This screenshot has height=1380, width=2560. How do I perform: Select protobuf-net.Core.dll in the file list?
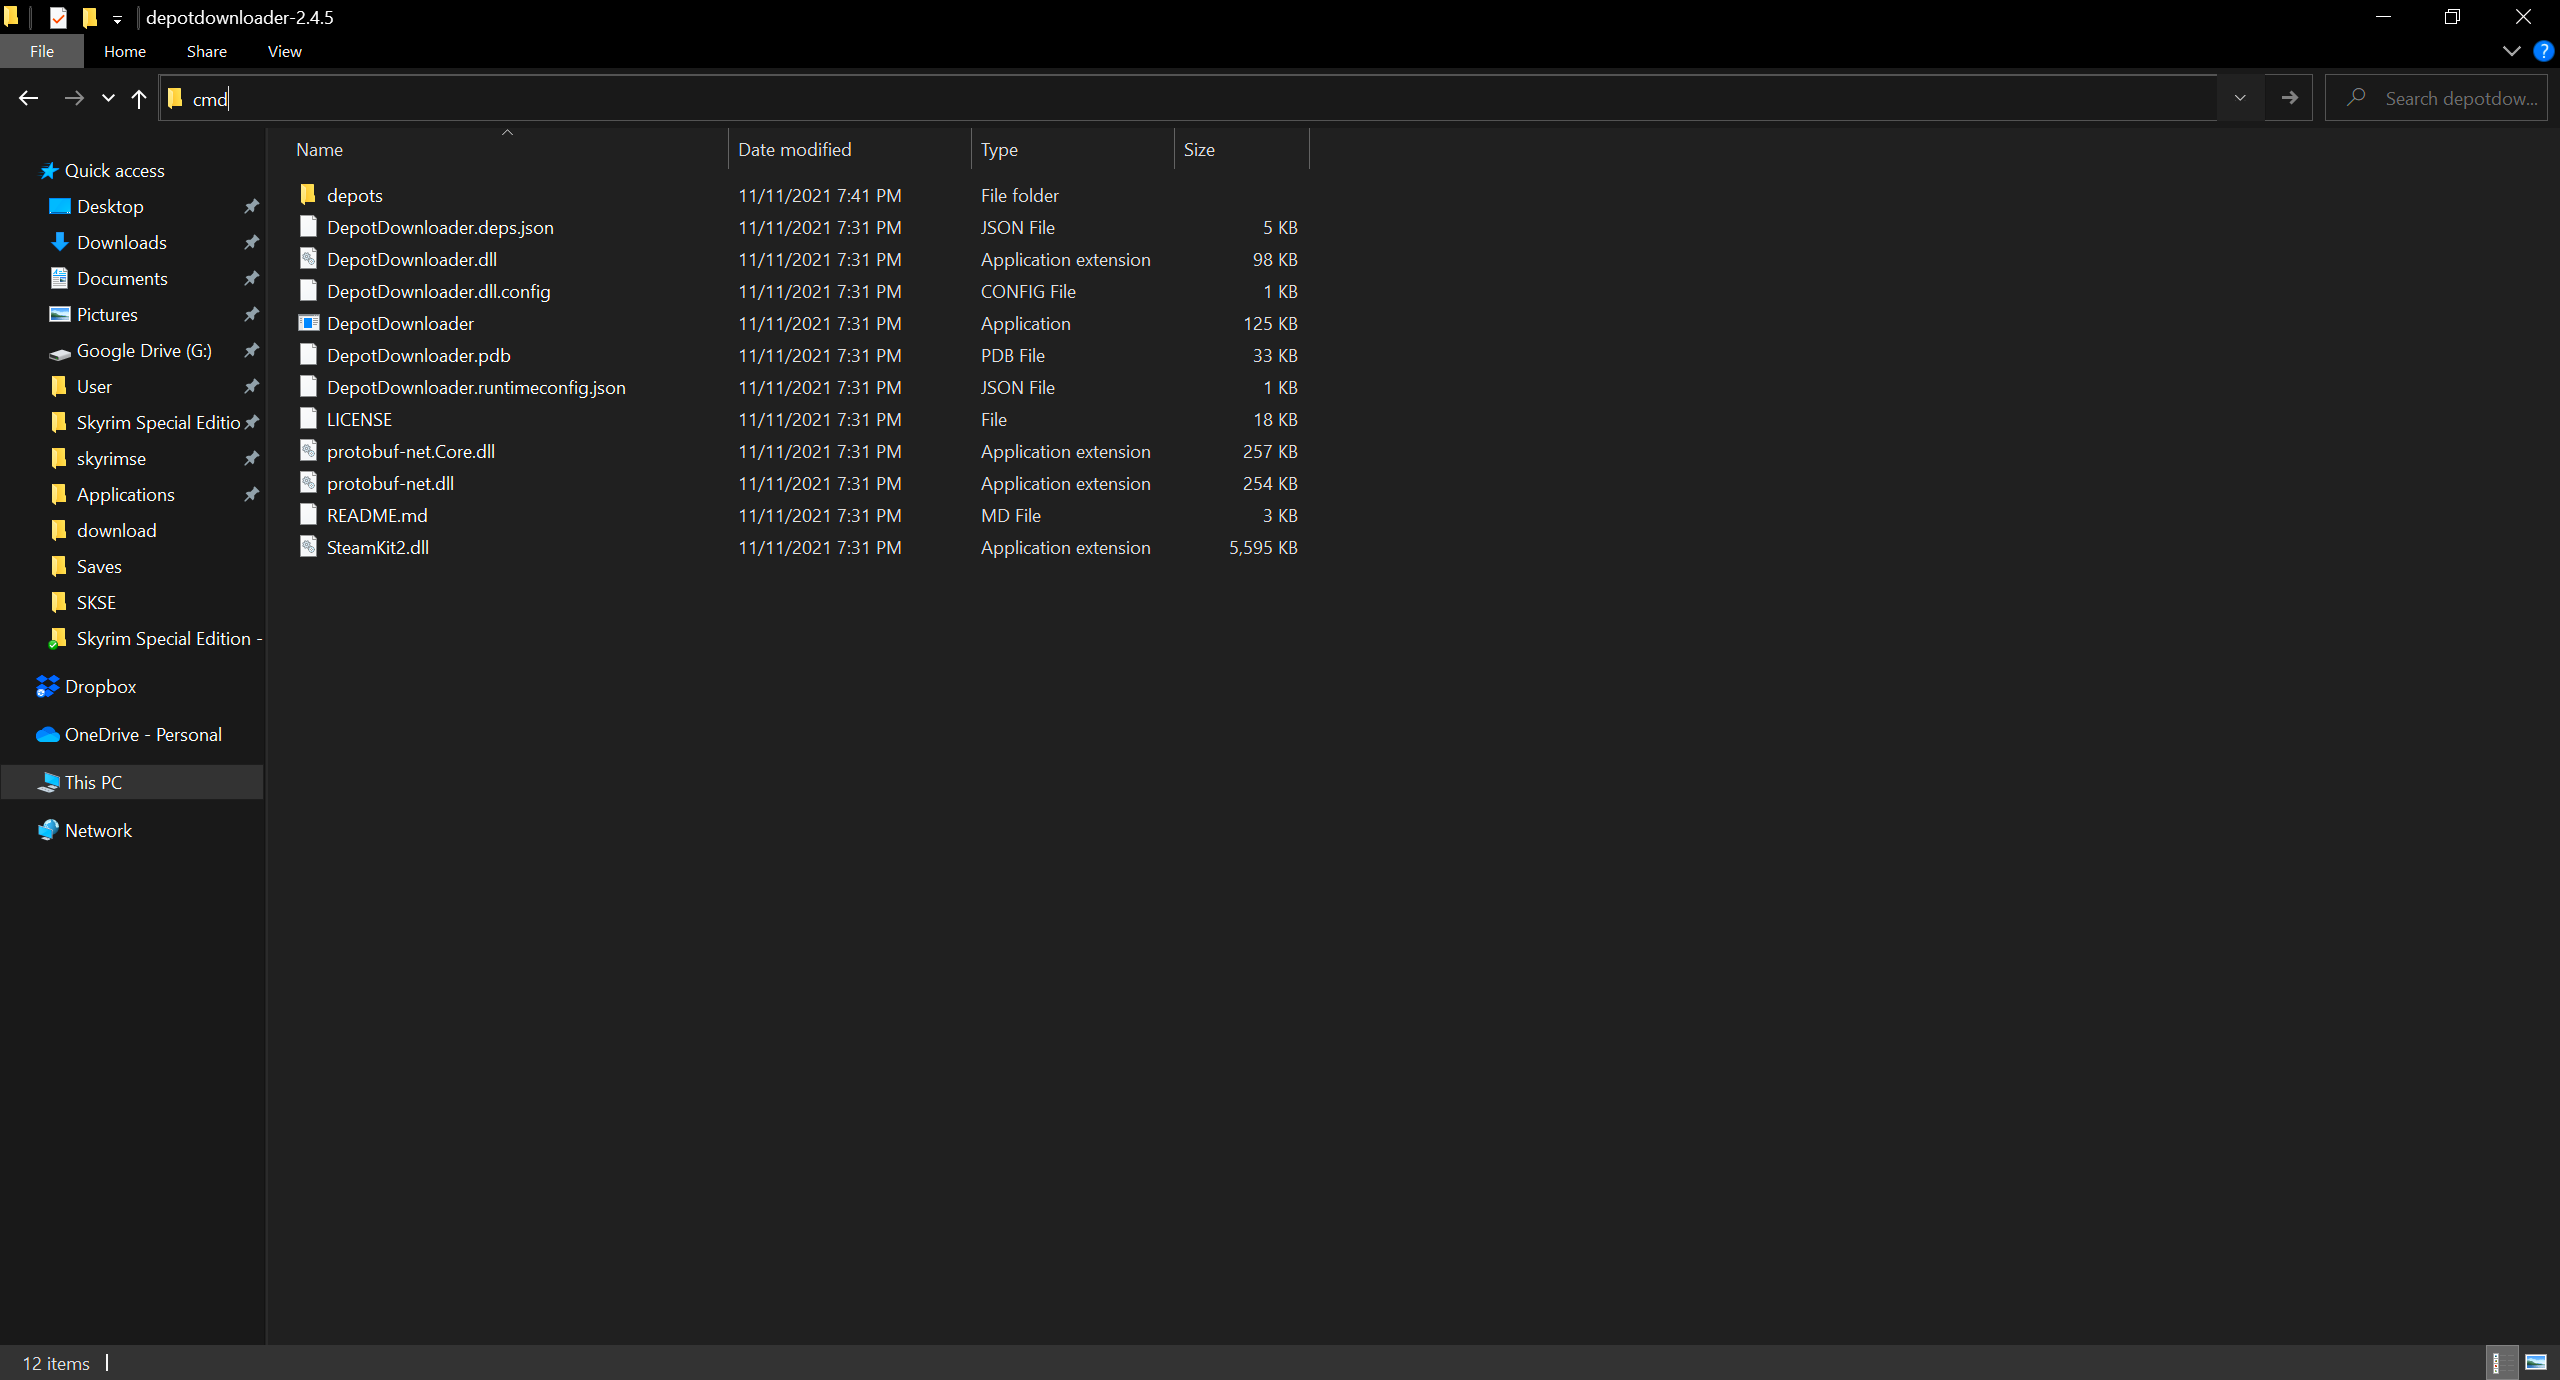(x=410, y=451)
